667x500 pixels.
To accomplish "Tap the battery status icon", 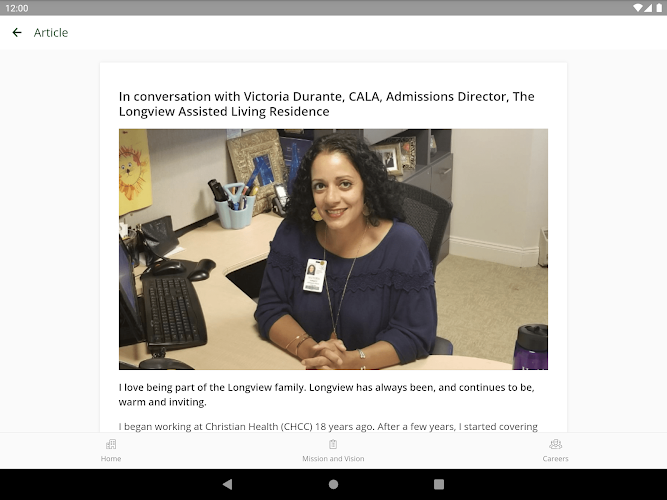I will [658, 8].
